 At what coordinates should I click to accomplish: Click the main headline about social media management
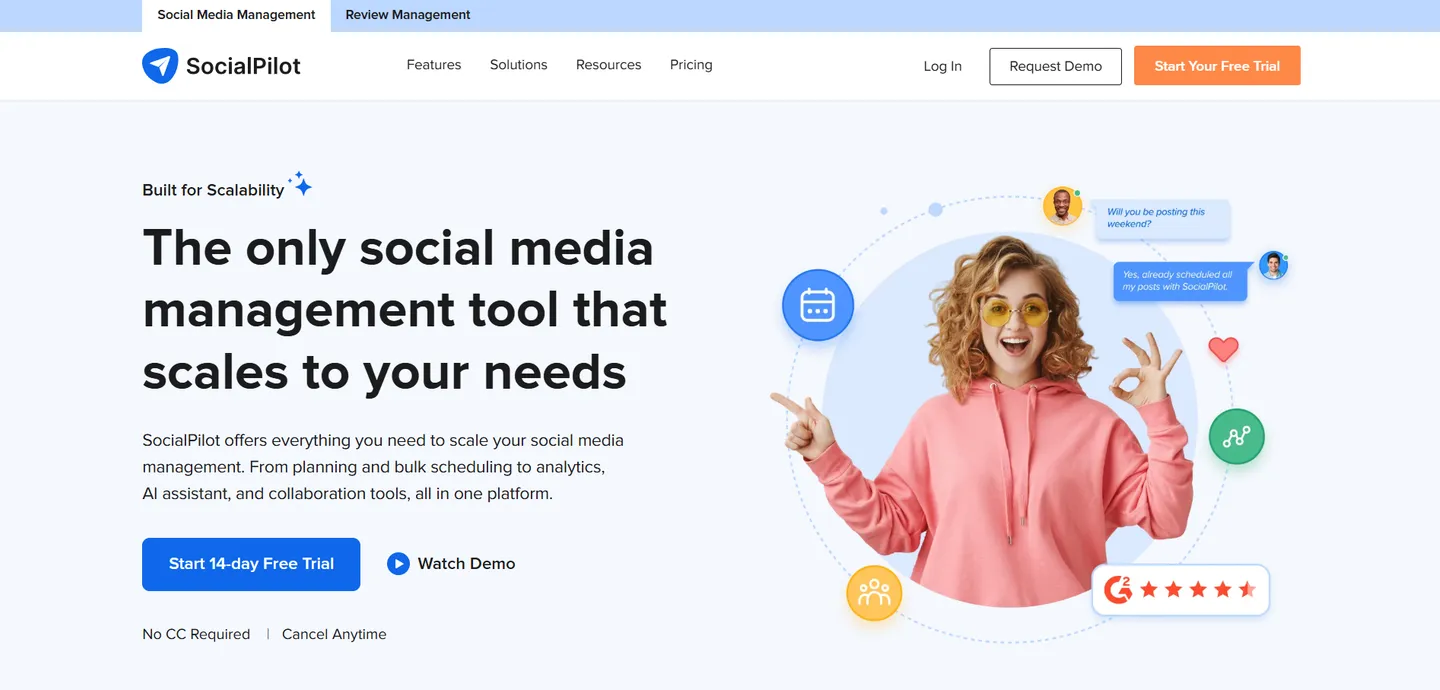tap(405, 310)
